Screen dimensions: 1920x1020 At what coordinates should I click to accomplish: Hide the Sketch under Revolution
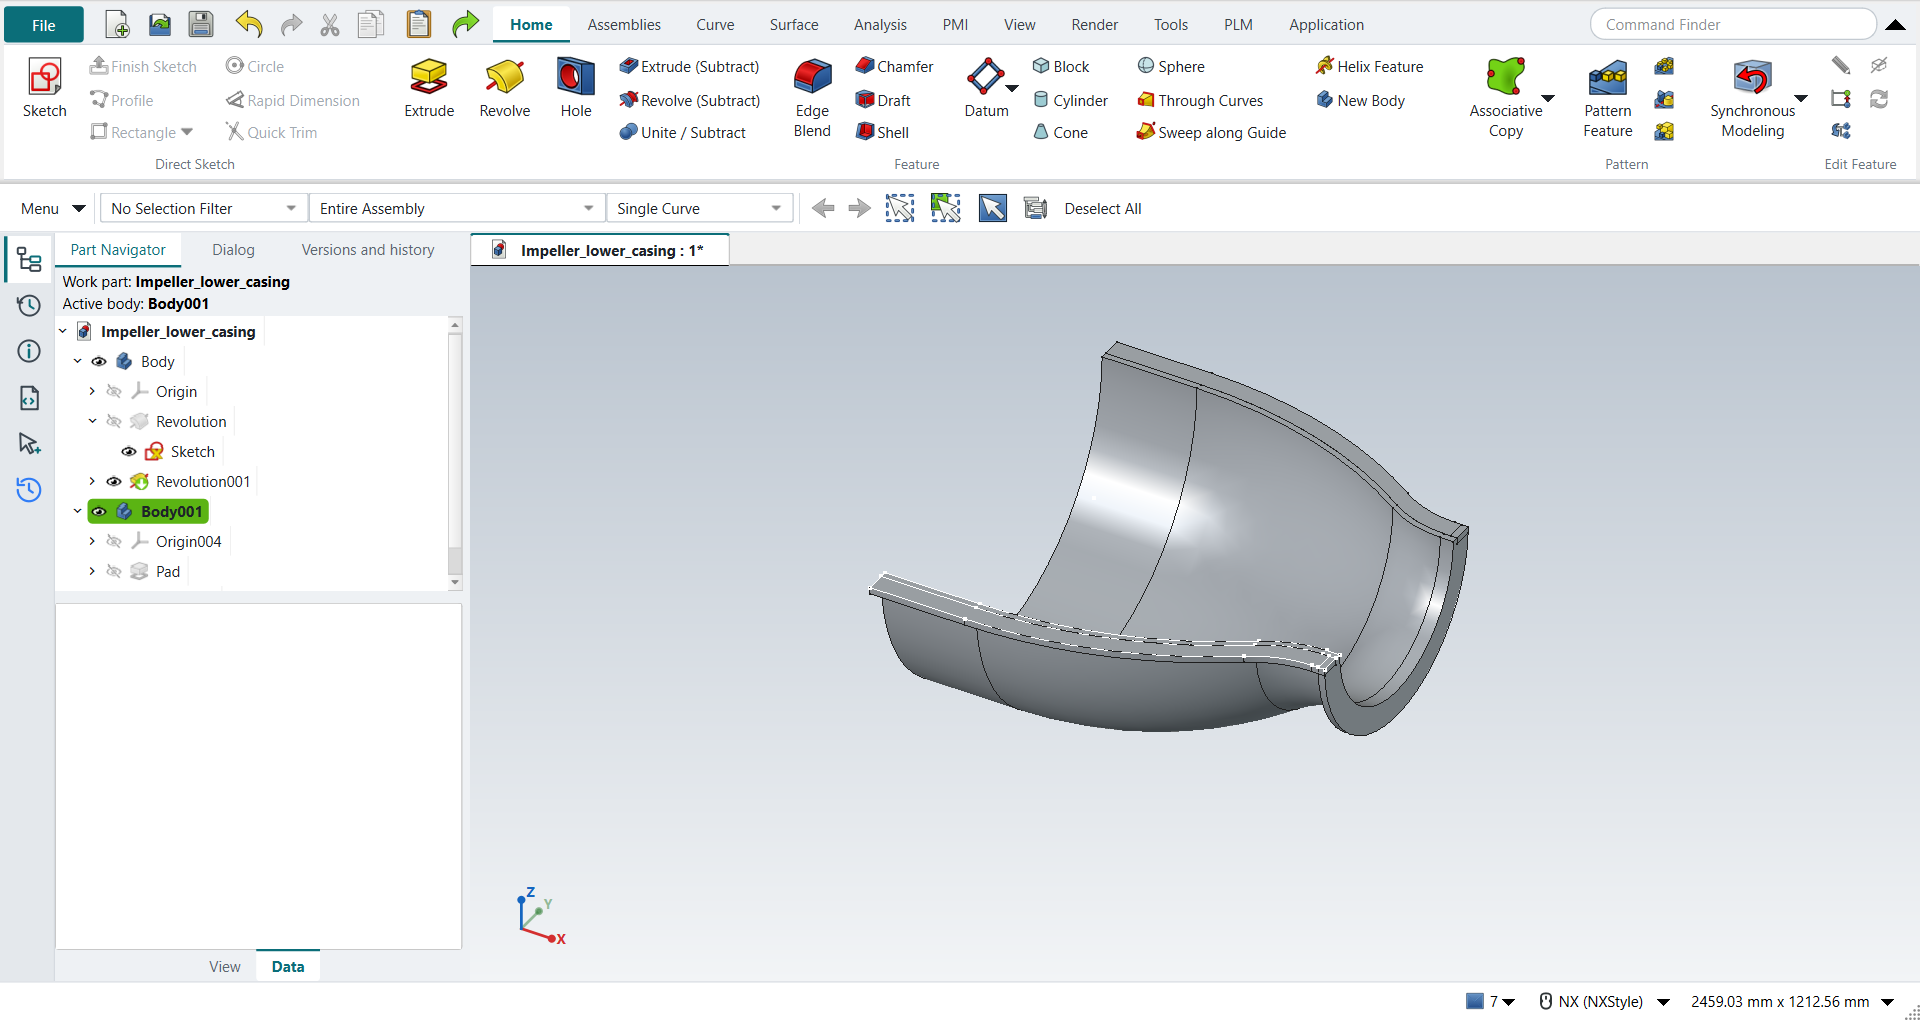(x=129, y=451)
